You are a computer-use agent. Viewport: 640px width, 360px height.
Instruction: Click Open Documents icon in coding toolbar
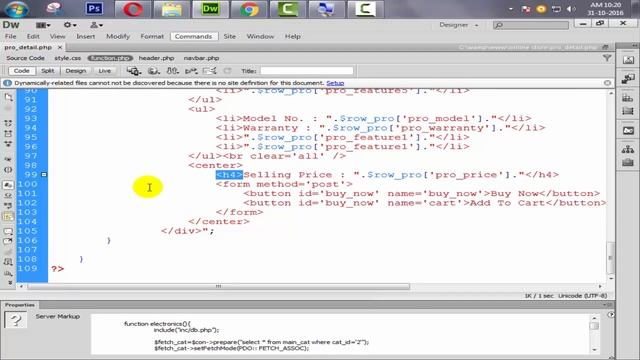8,98
